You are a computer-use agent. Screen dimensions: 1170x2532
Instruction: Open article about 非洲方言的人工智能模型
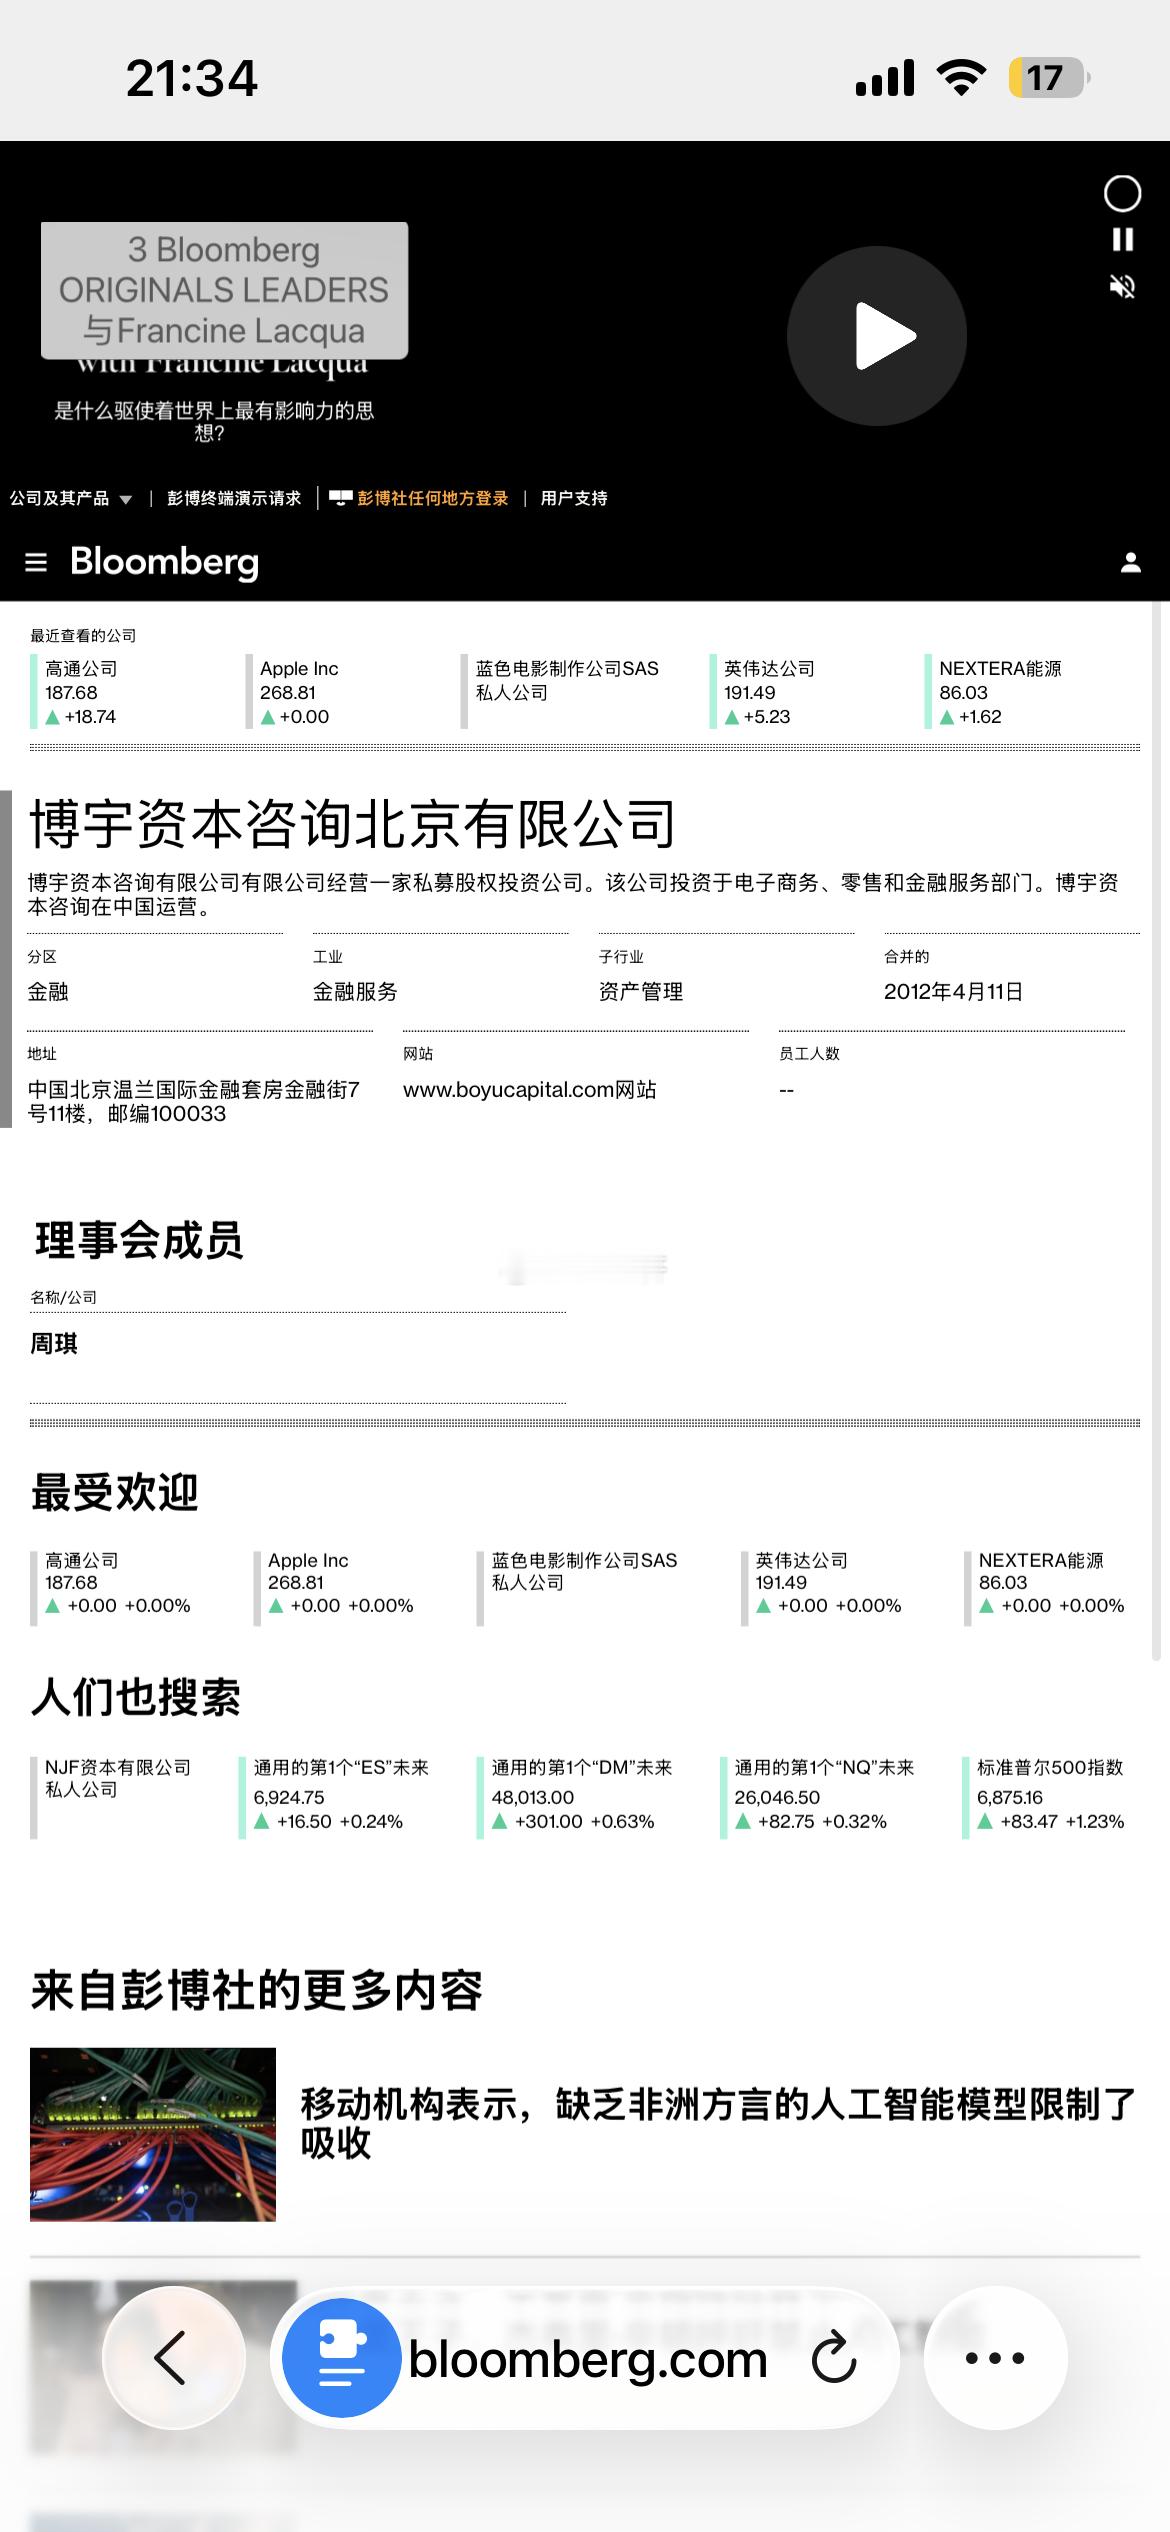[x=718, y=2124]
